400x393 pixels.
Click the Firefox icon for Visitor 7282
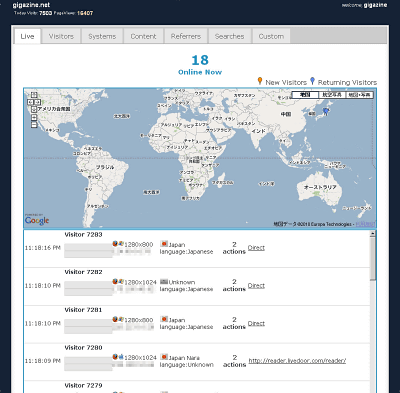pos(115,281)
